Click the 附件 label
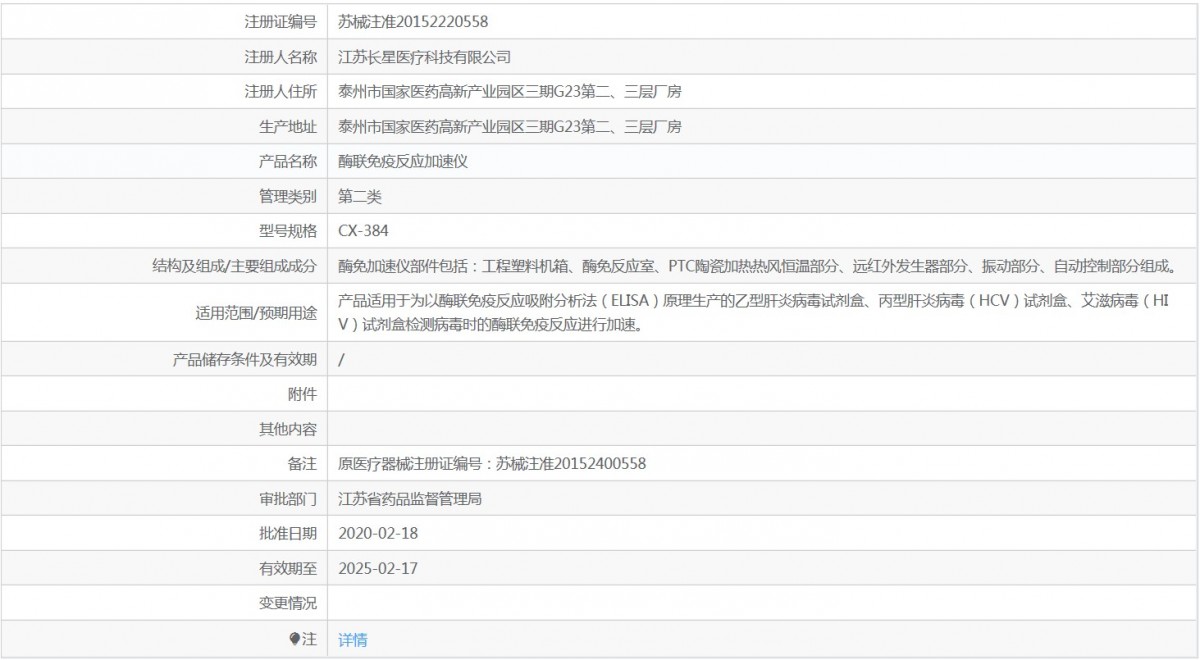This screenshot has height=660, width=1200. click(302, 394)
